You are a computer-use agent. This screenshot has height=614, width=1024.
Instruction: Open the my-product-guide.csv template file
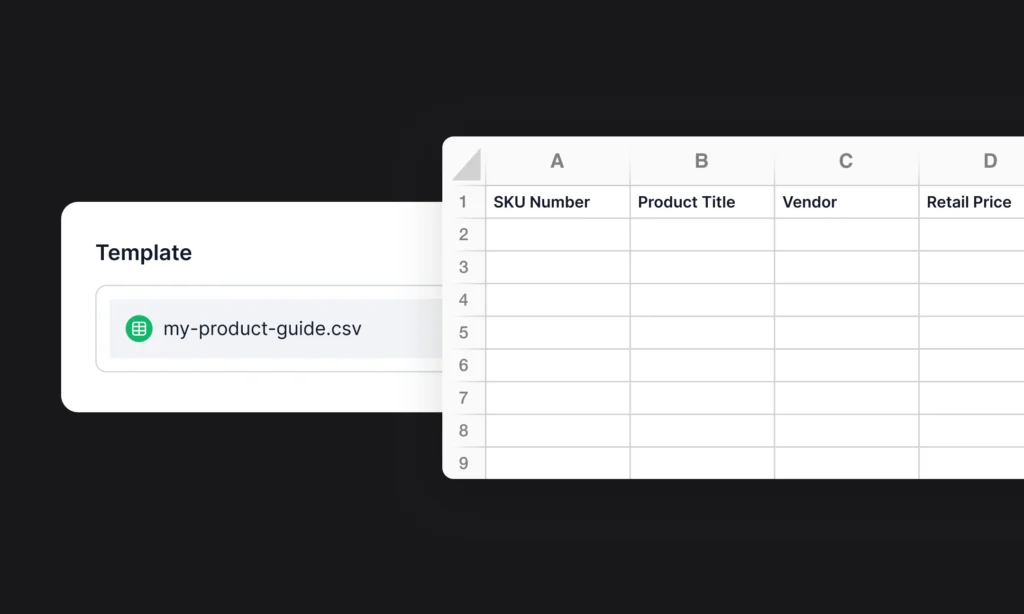[262, 328]
